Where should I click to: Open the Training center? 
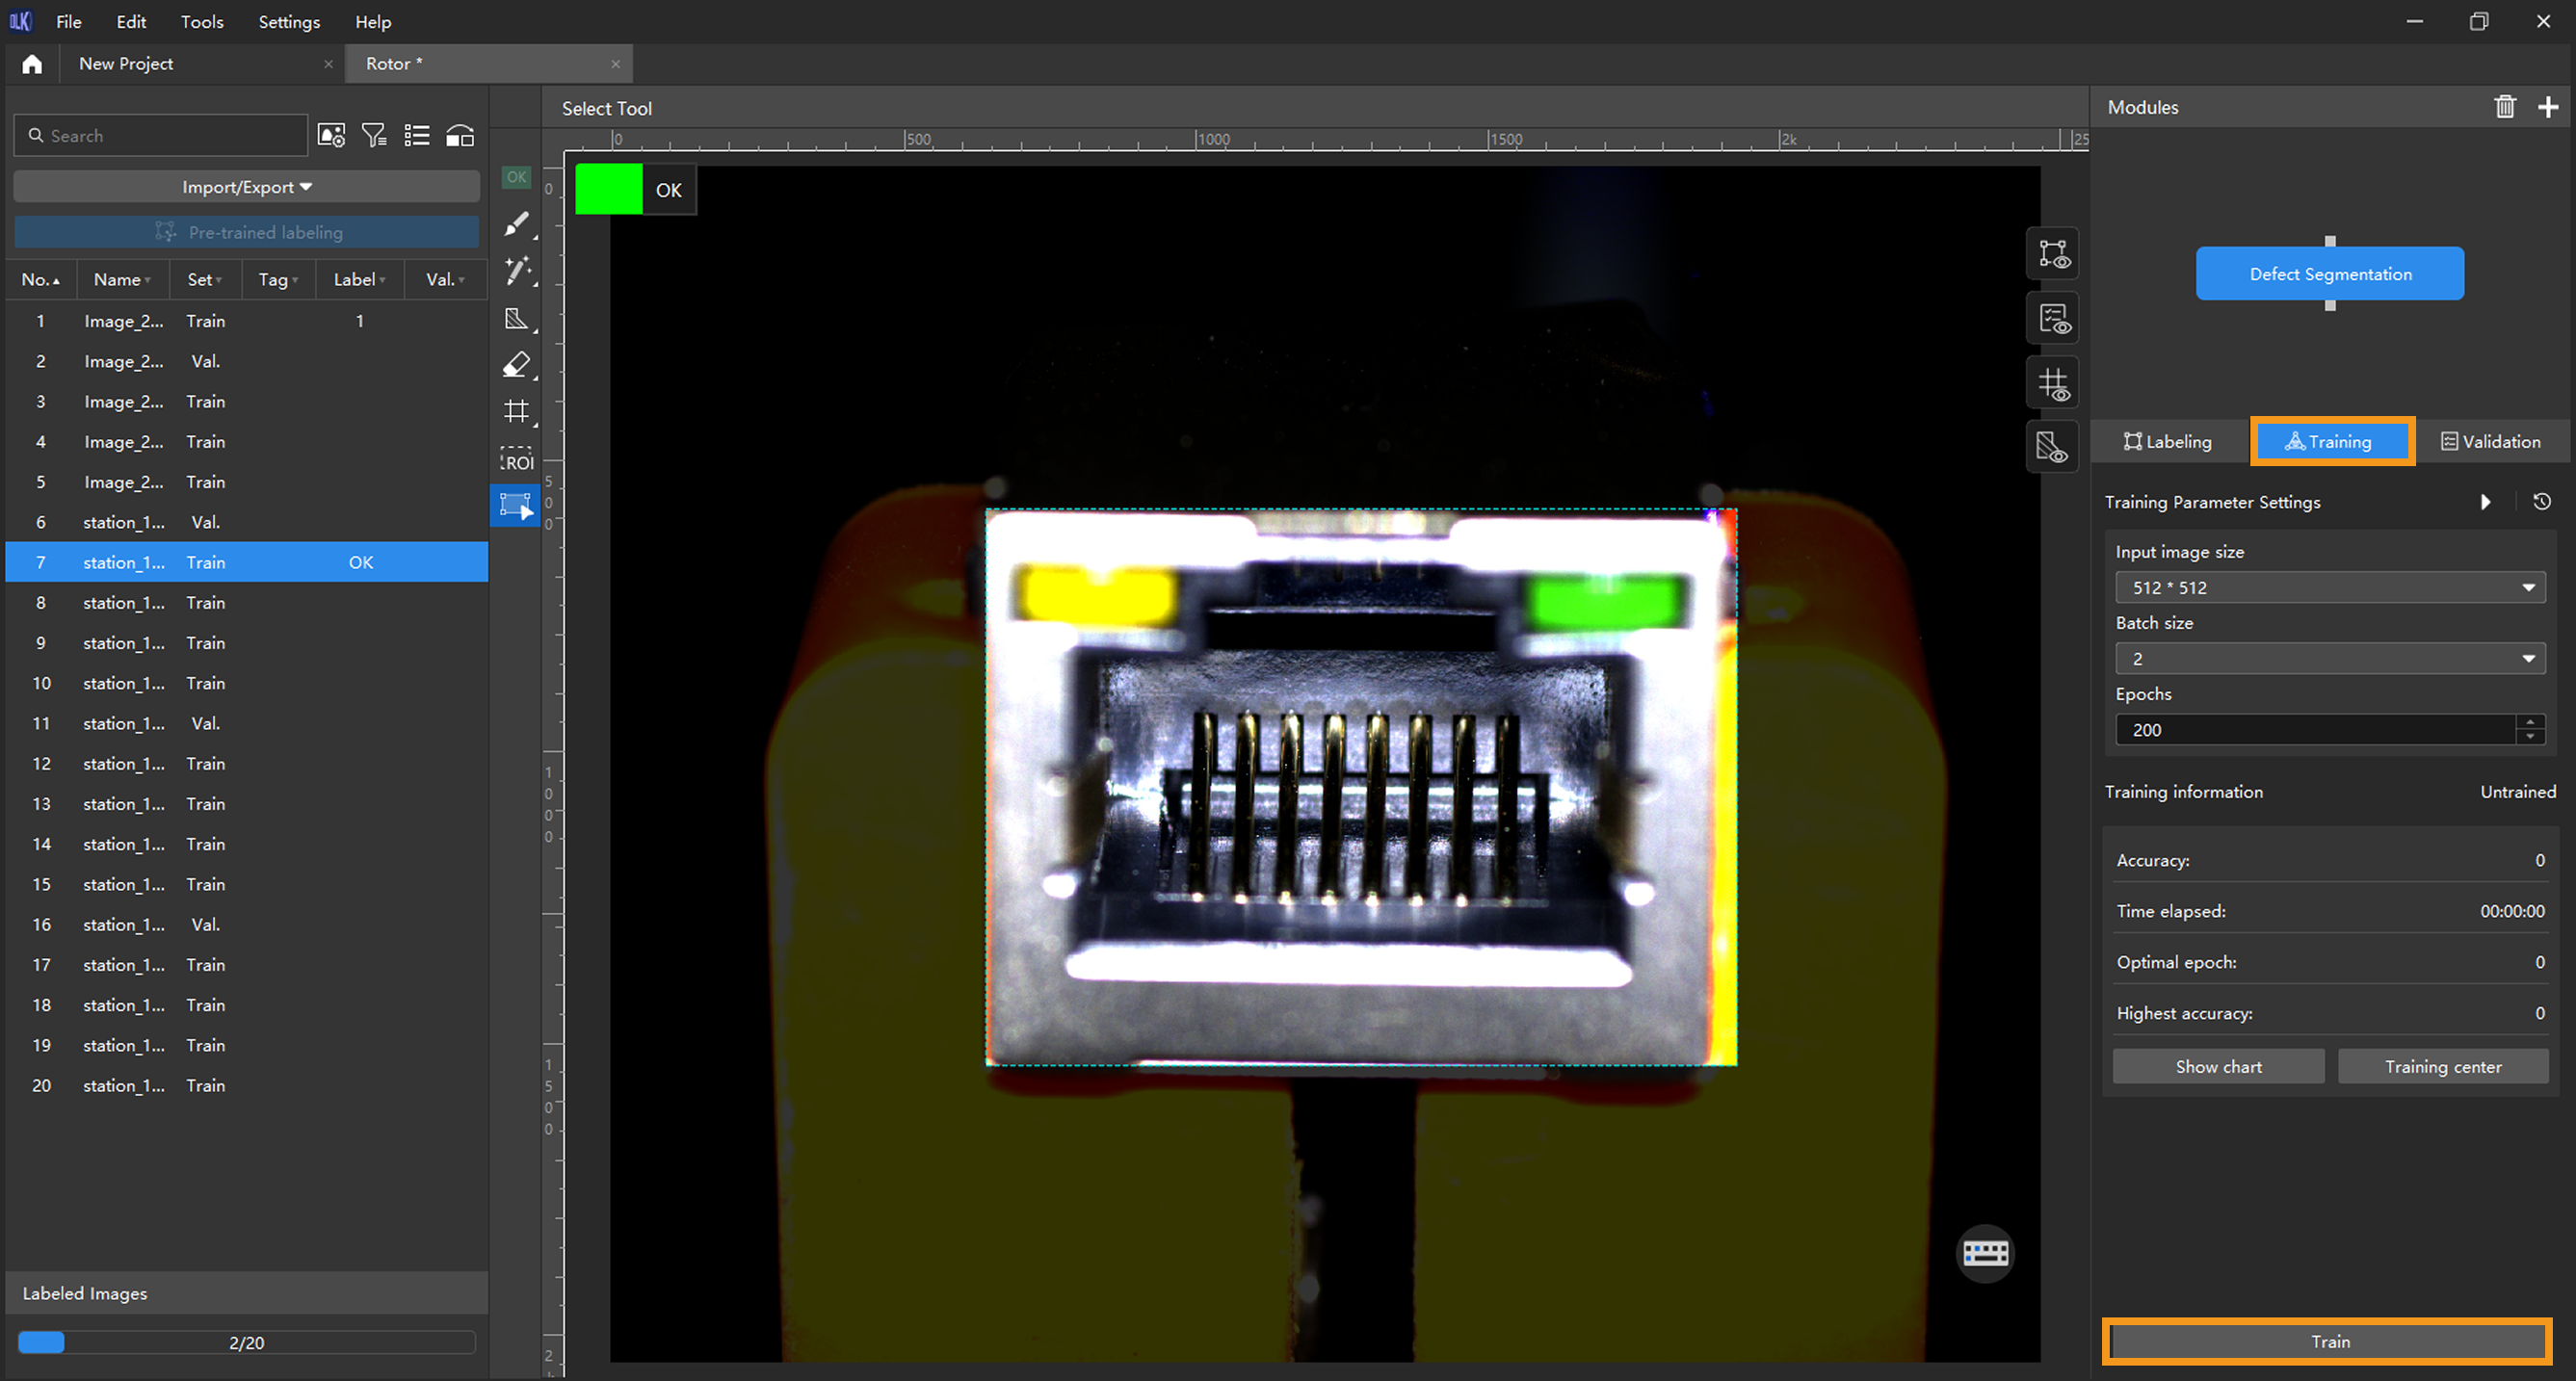2442,1067
